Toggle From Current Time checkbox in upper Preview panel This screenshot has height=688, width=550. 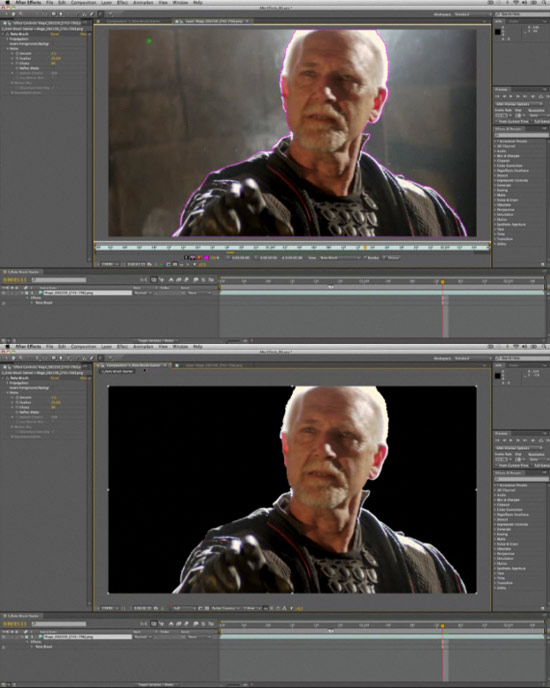click(497, 121)
